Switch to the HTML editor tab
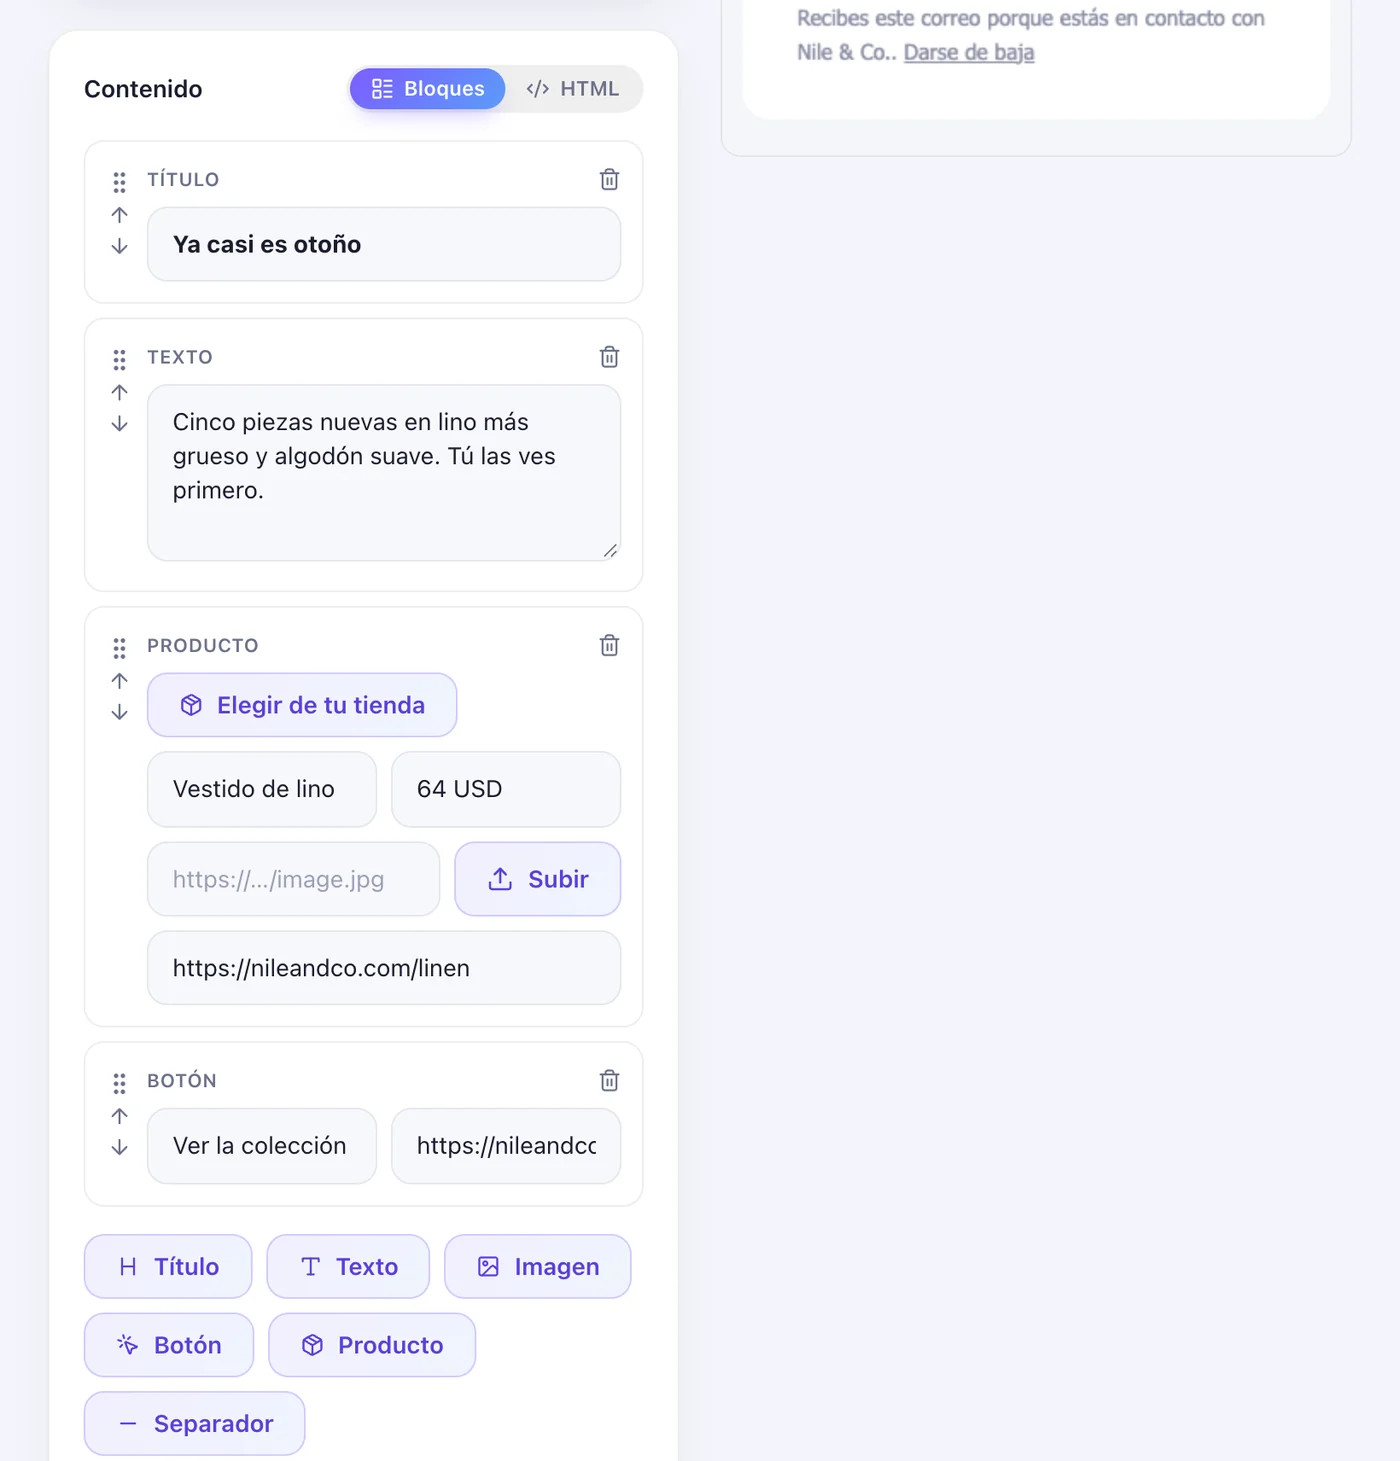Viewport: 1400px width, 1461px height. pyautogui.click(x=573, y=89)
